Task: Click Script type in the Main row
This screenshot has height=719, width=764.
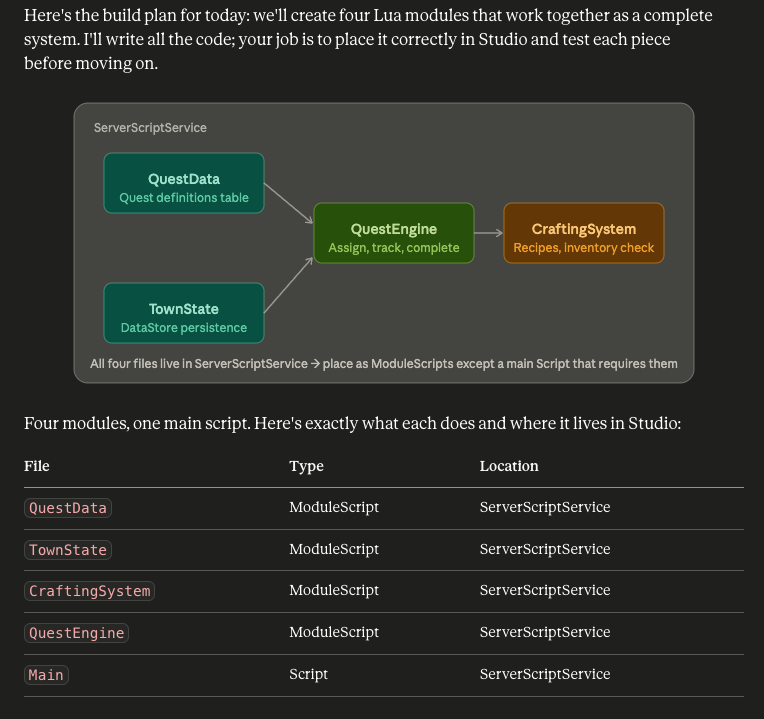Action: click(308, 674)
